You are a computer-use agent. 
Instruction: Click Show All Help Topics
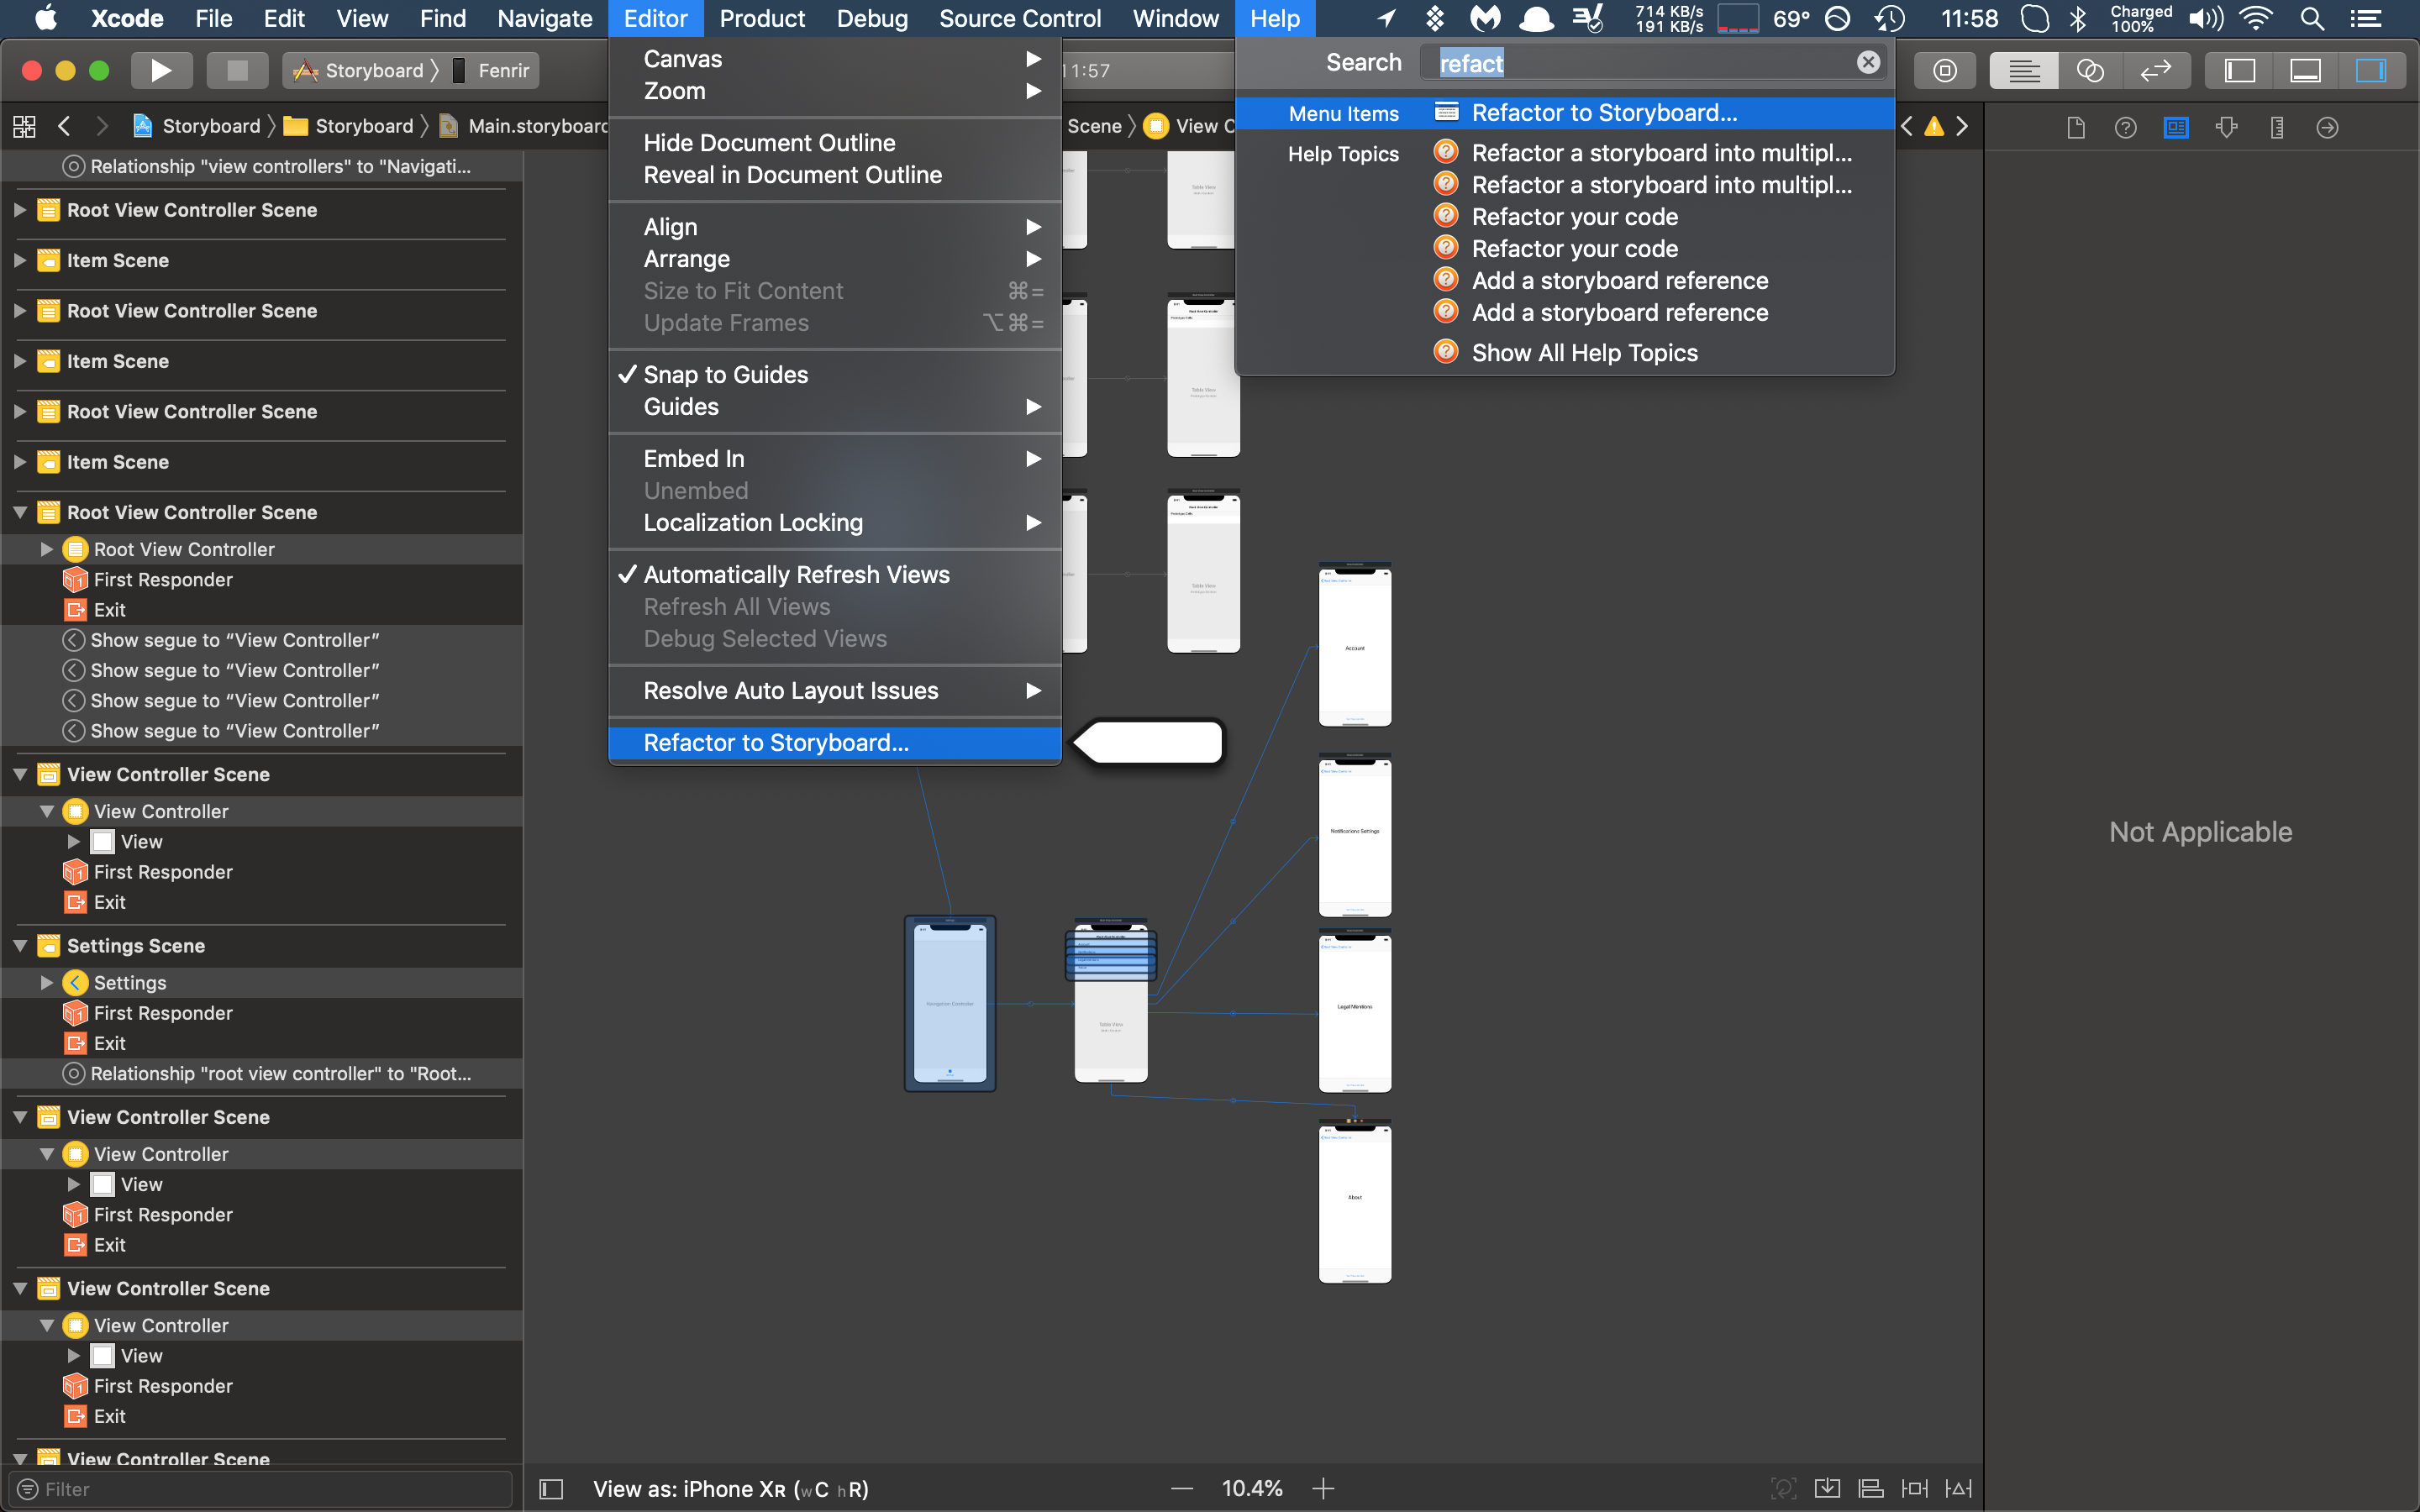1584,353
